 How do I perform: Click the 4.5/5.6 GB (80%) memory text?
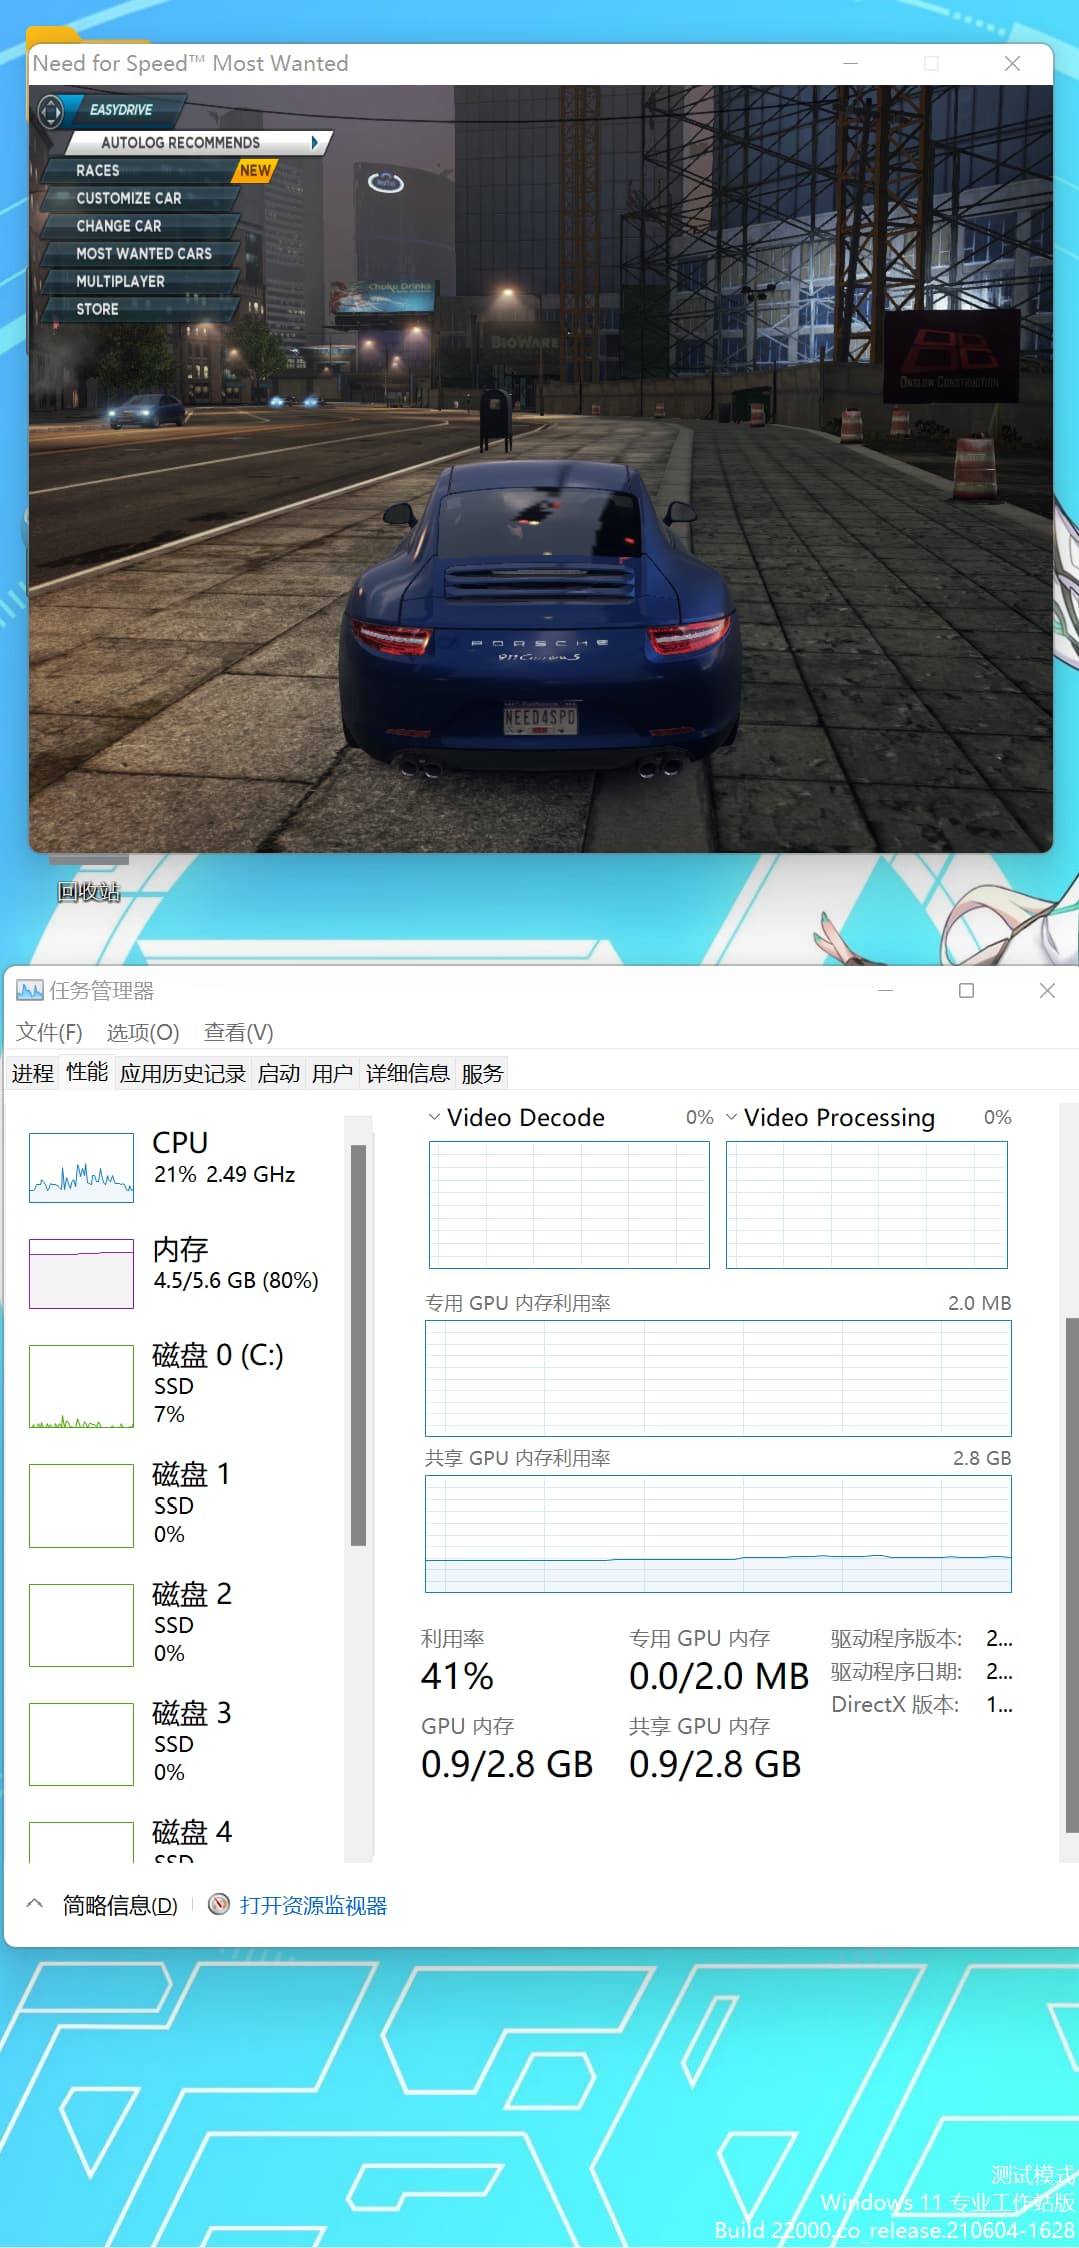click(236, 1280)
